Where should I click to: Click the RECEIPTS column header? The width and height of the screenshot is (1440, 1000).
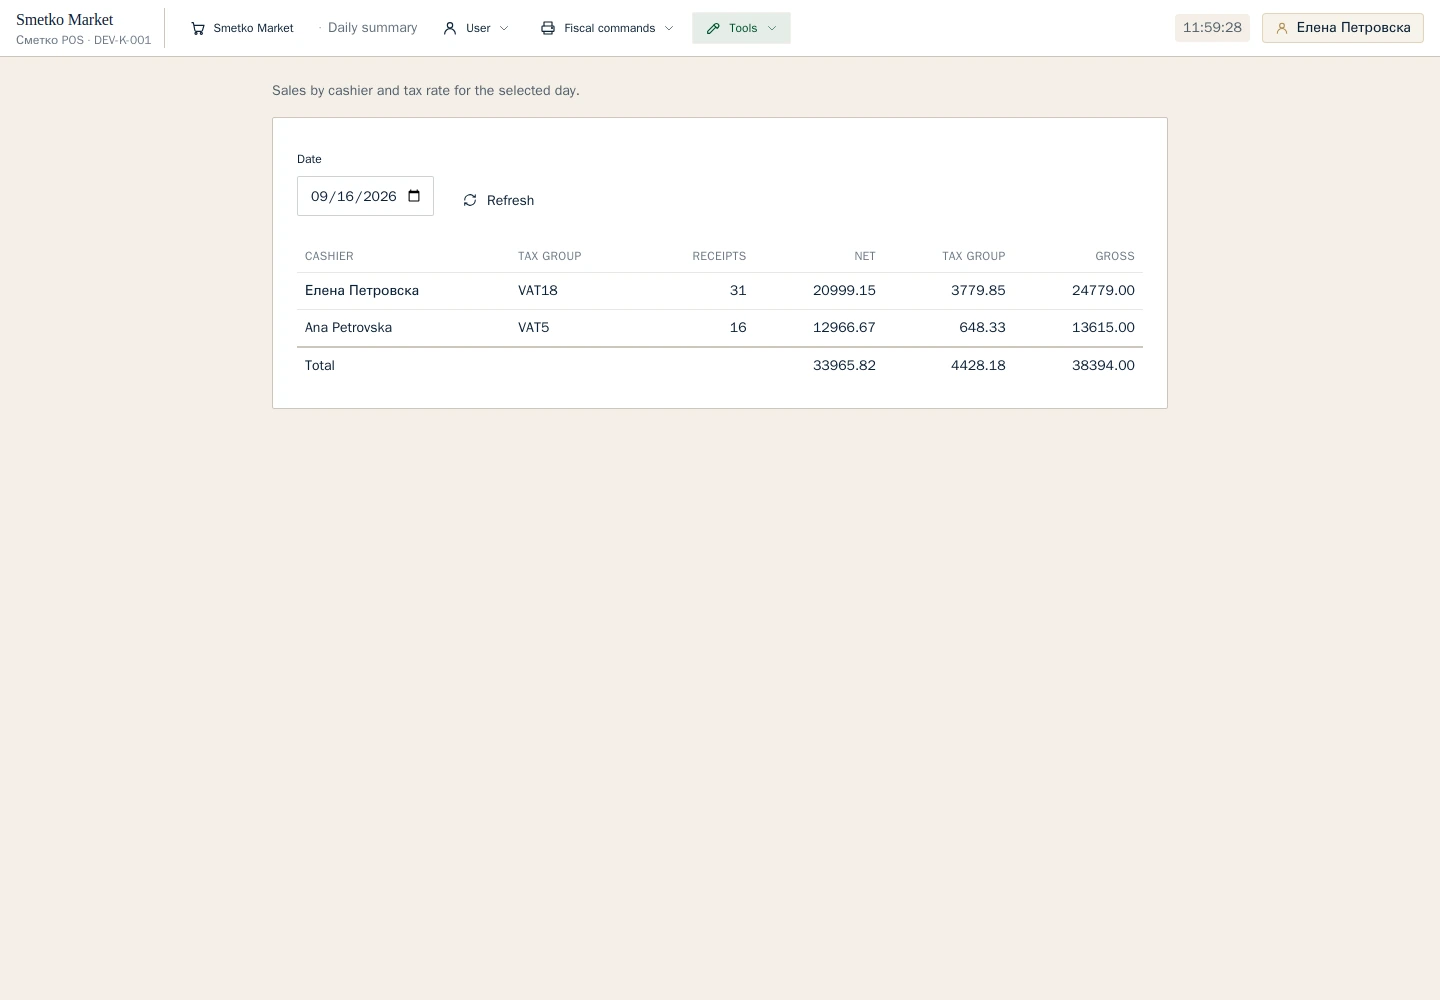719,256
